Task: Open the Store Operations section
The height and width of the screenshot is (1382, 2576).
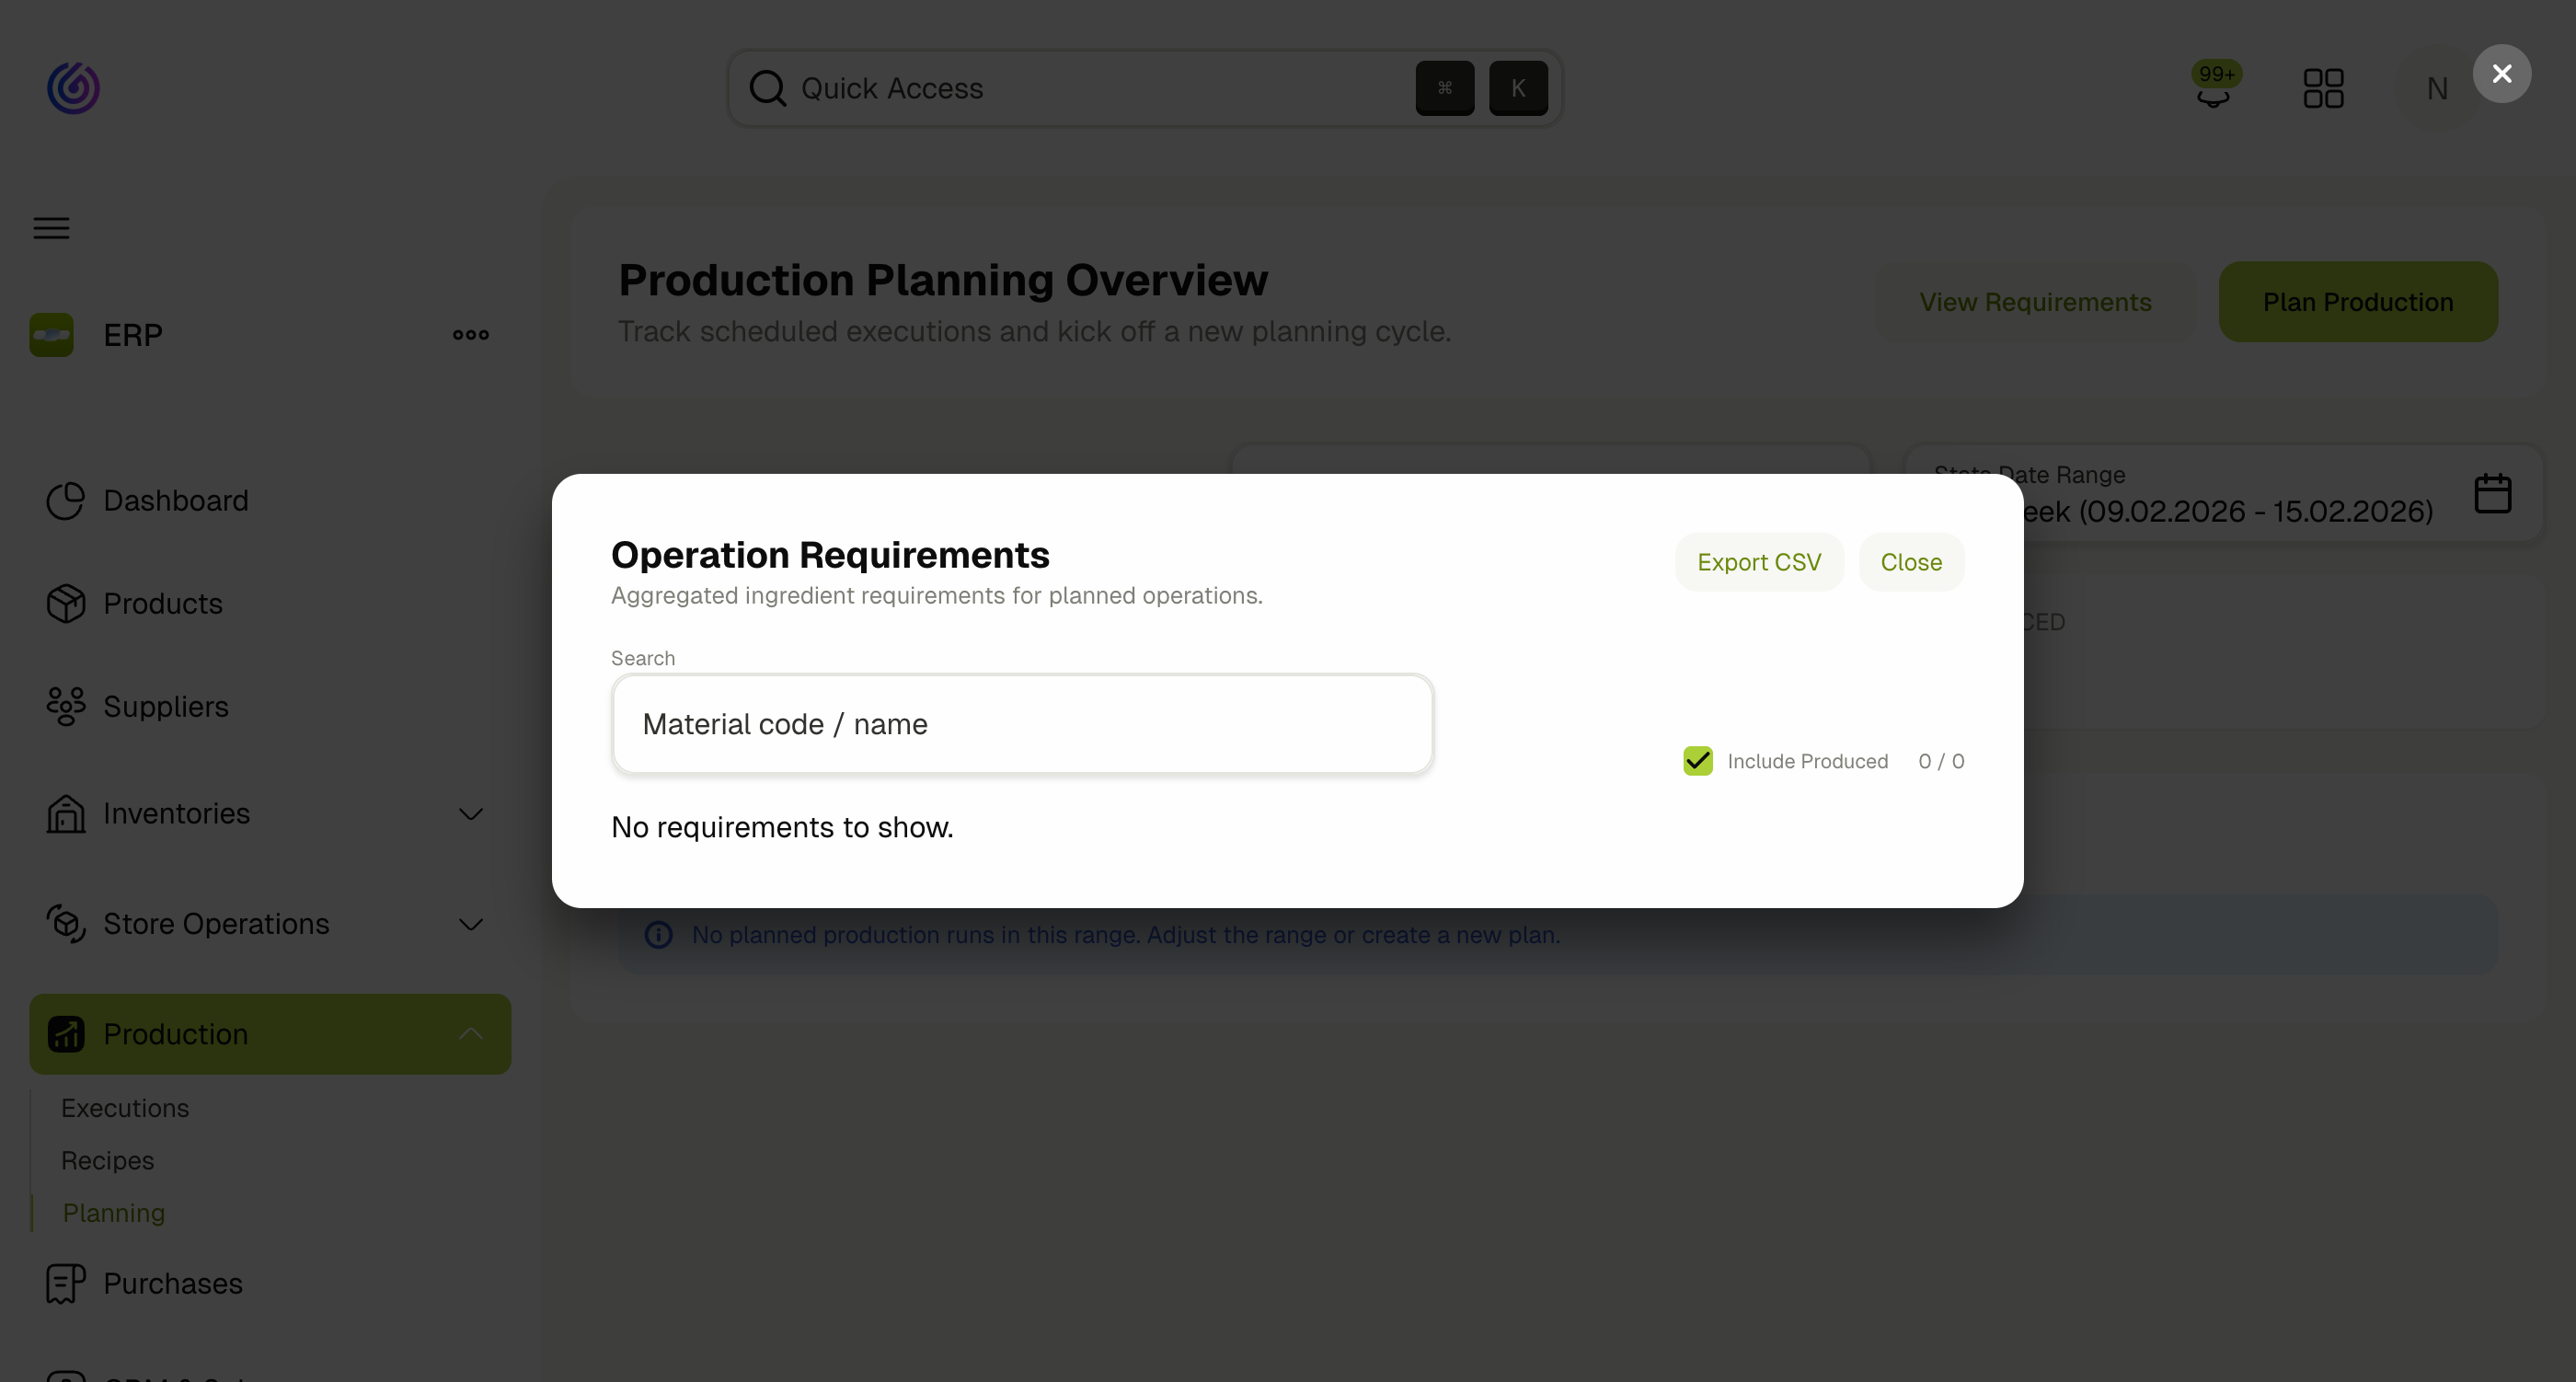Action: point(214,923)
